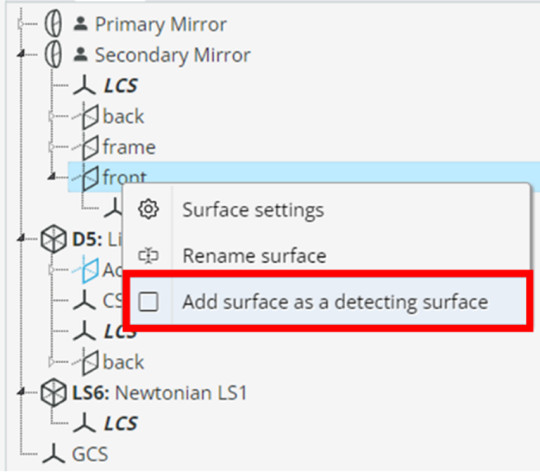Select the back surface under D5

123,362
